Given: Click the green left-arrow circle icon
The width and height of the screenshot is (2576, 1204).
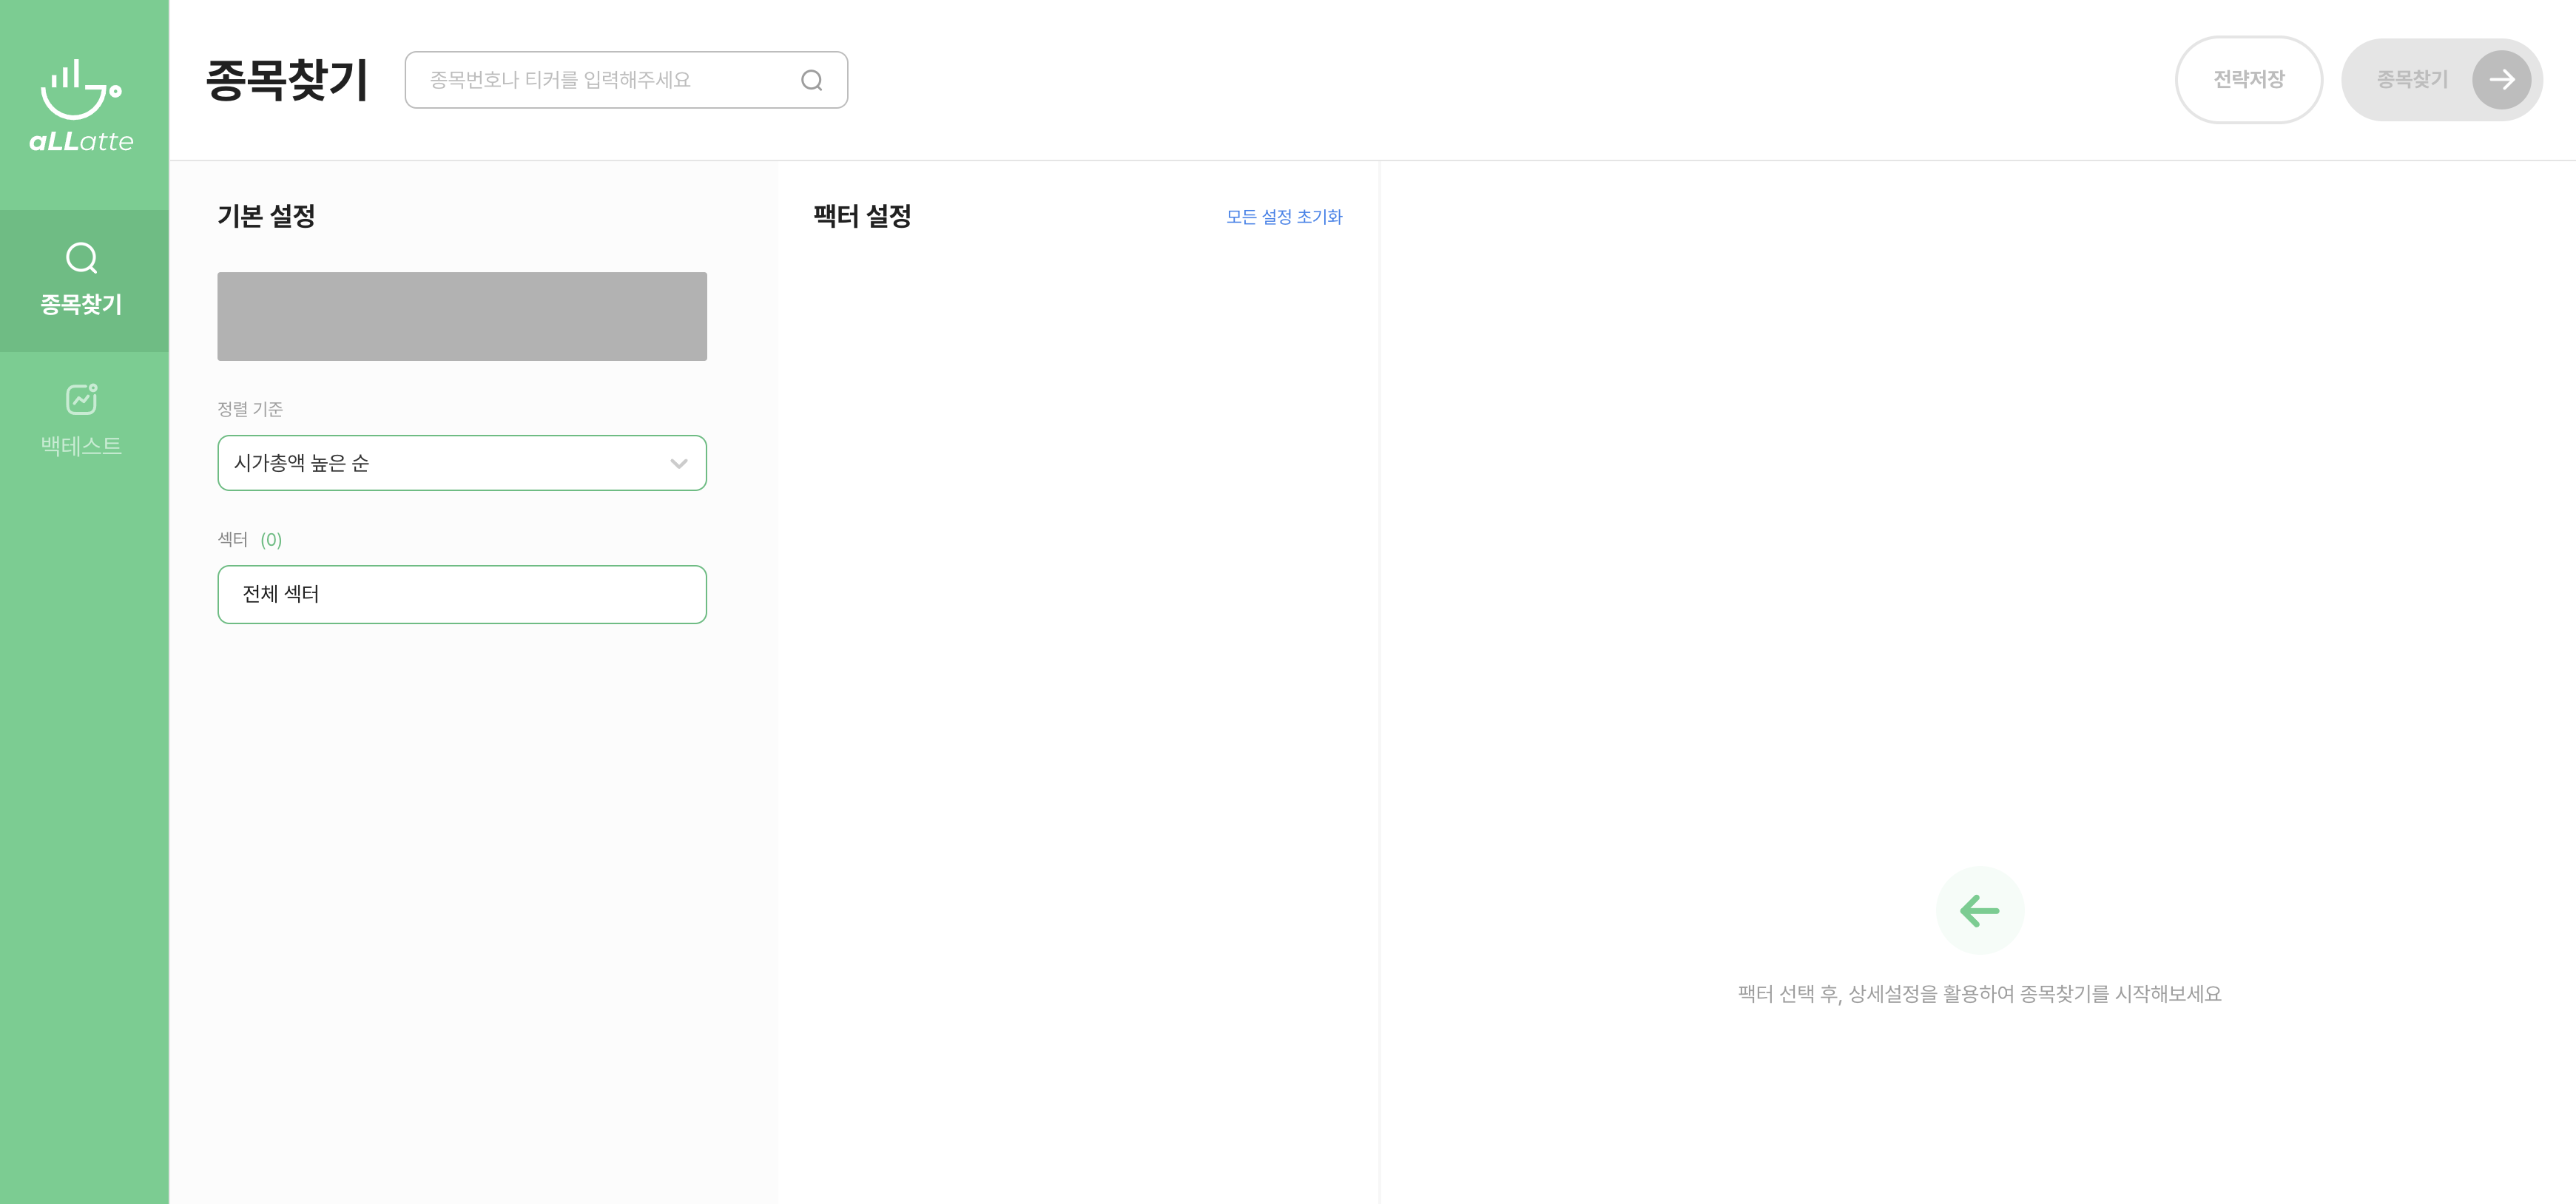Looking at the screenshot, I should [x=1979, y=910].
